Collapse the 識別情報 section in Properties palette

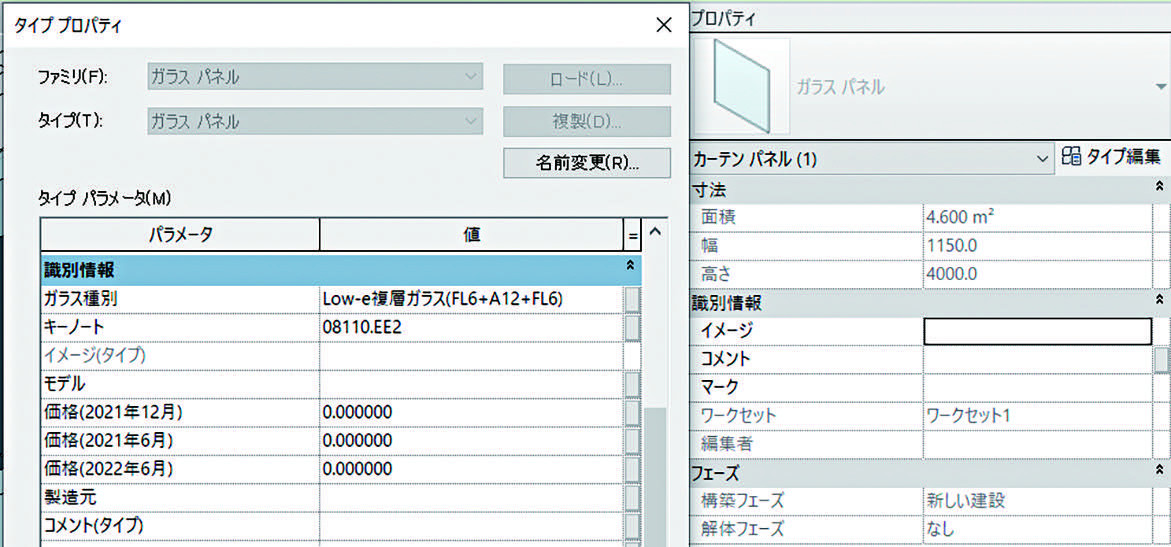pos(1158,300)
